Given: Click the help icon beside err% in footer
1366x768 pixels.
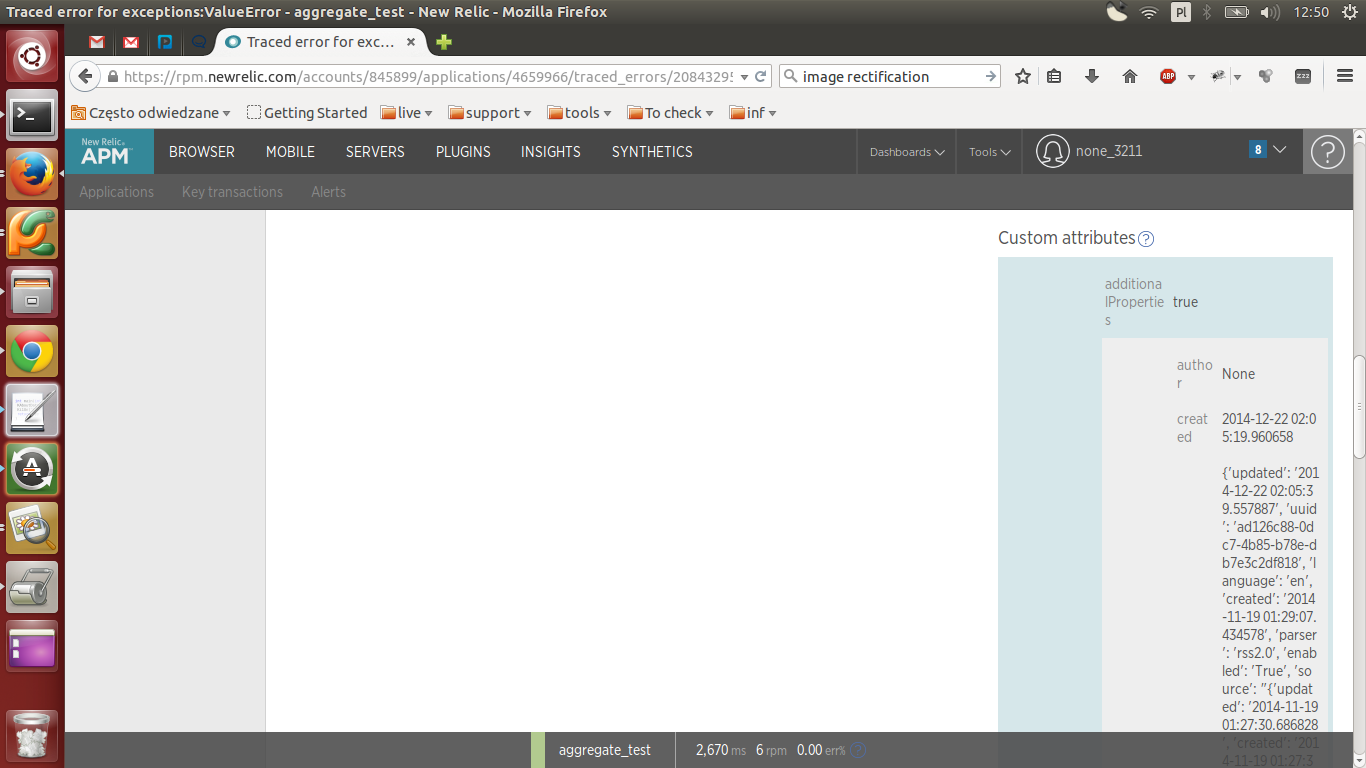Looking at the screenshot, I should point(858,750).
